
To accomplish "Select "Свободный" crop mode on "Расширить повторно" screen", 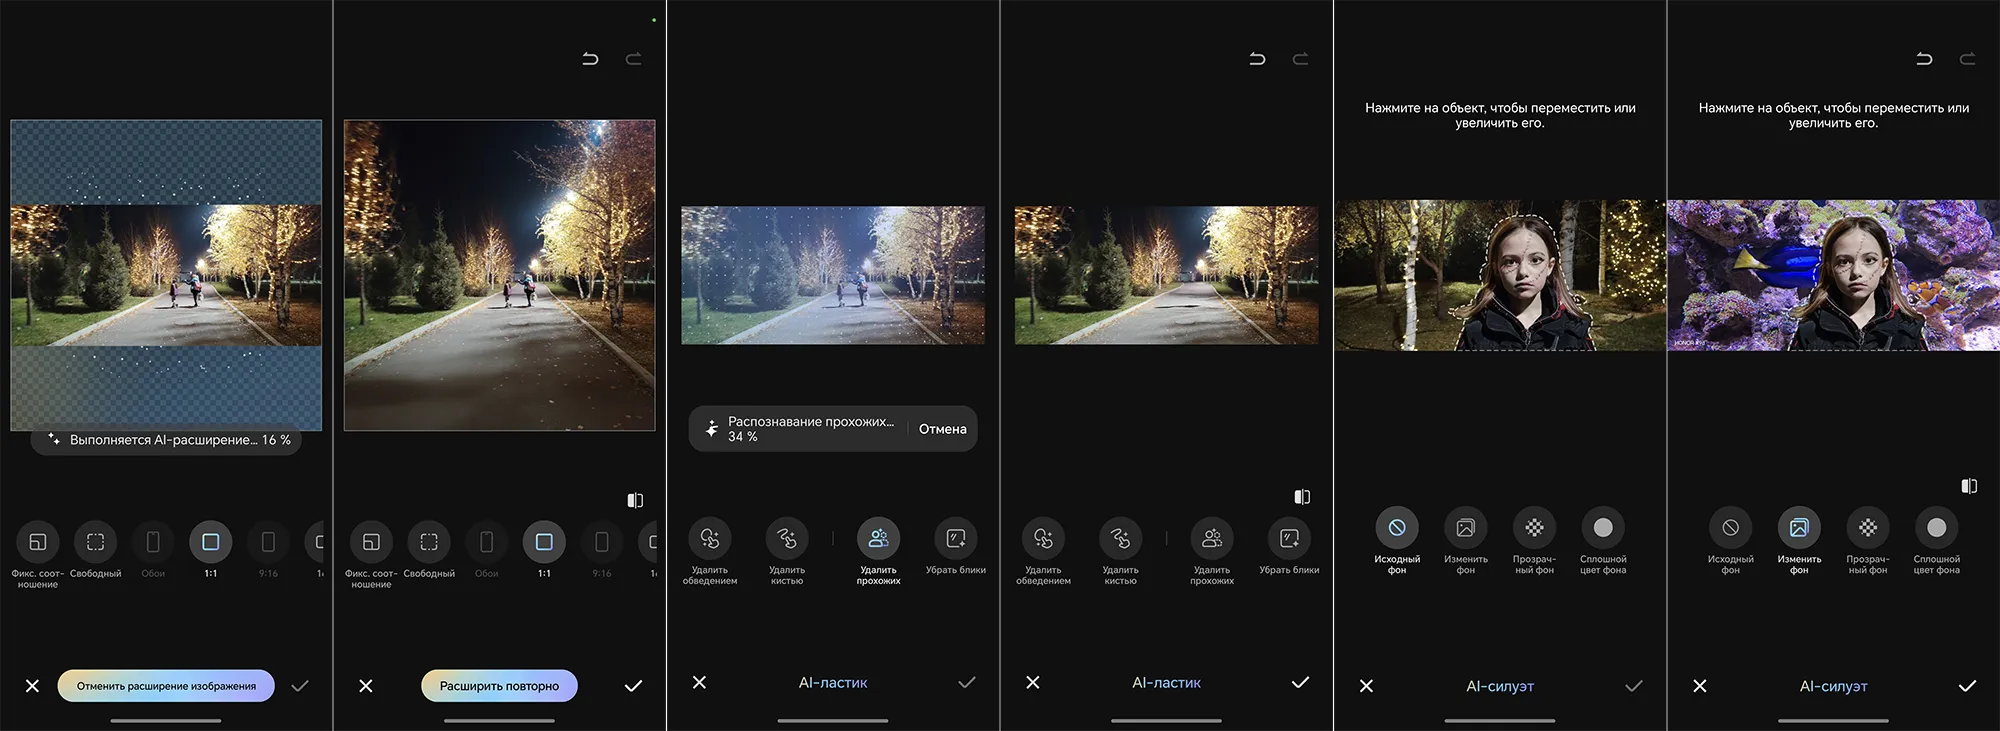I will tap(429, 542).
